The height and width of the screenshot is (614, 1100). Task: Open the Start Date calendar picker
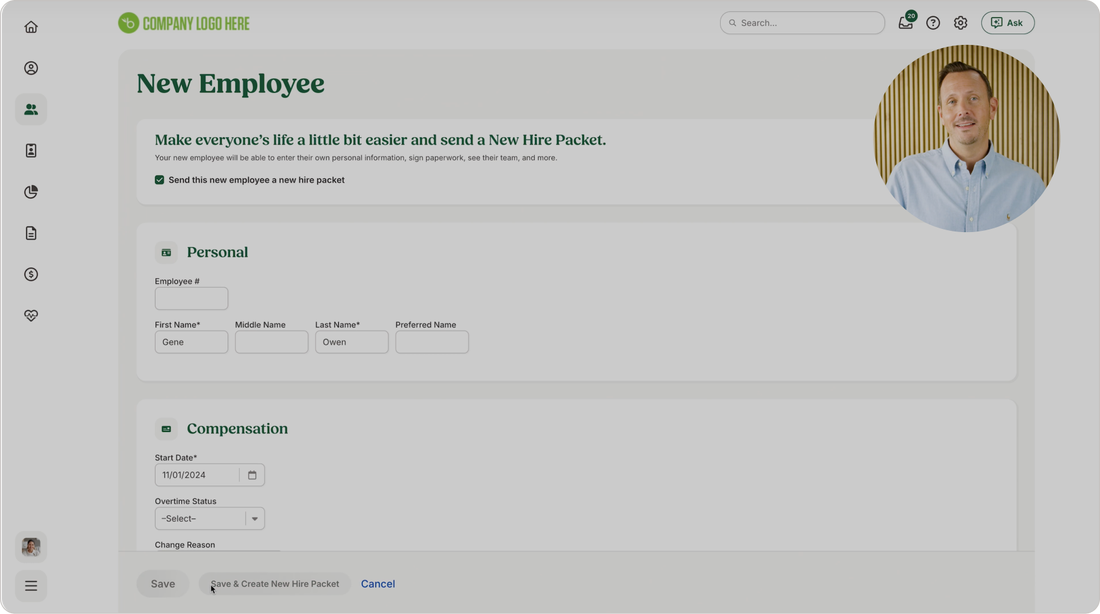252,475
